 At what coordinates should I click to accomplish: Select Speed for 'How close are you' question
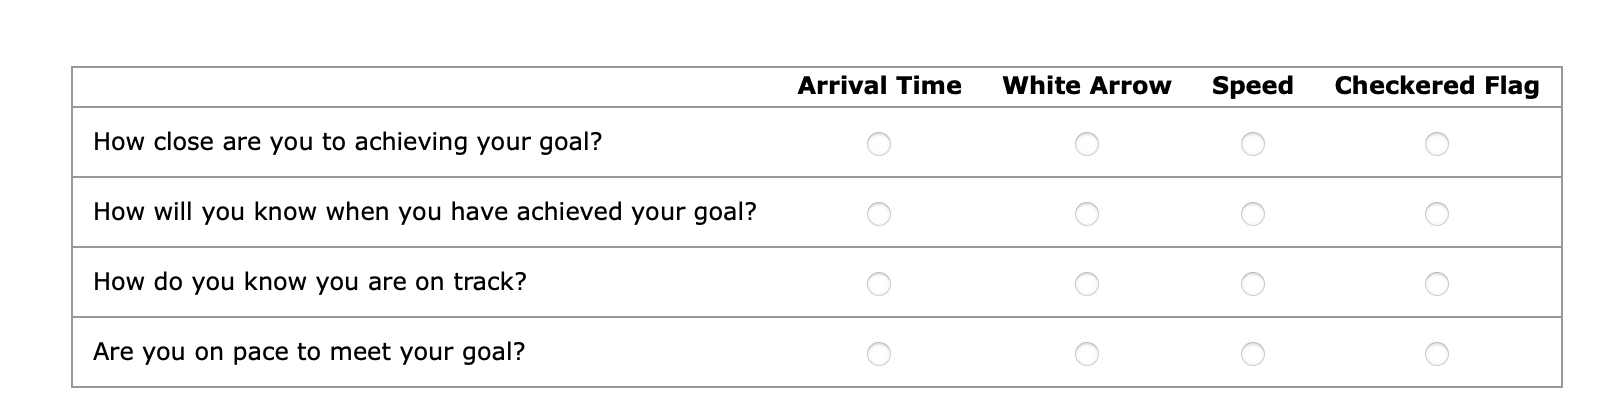pyautogui.click(x=1253, y=144)
